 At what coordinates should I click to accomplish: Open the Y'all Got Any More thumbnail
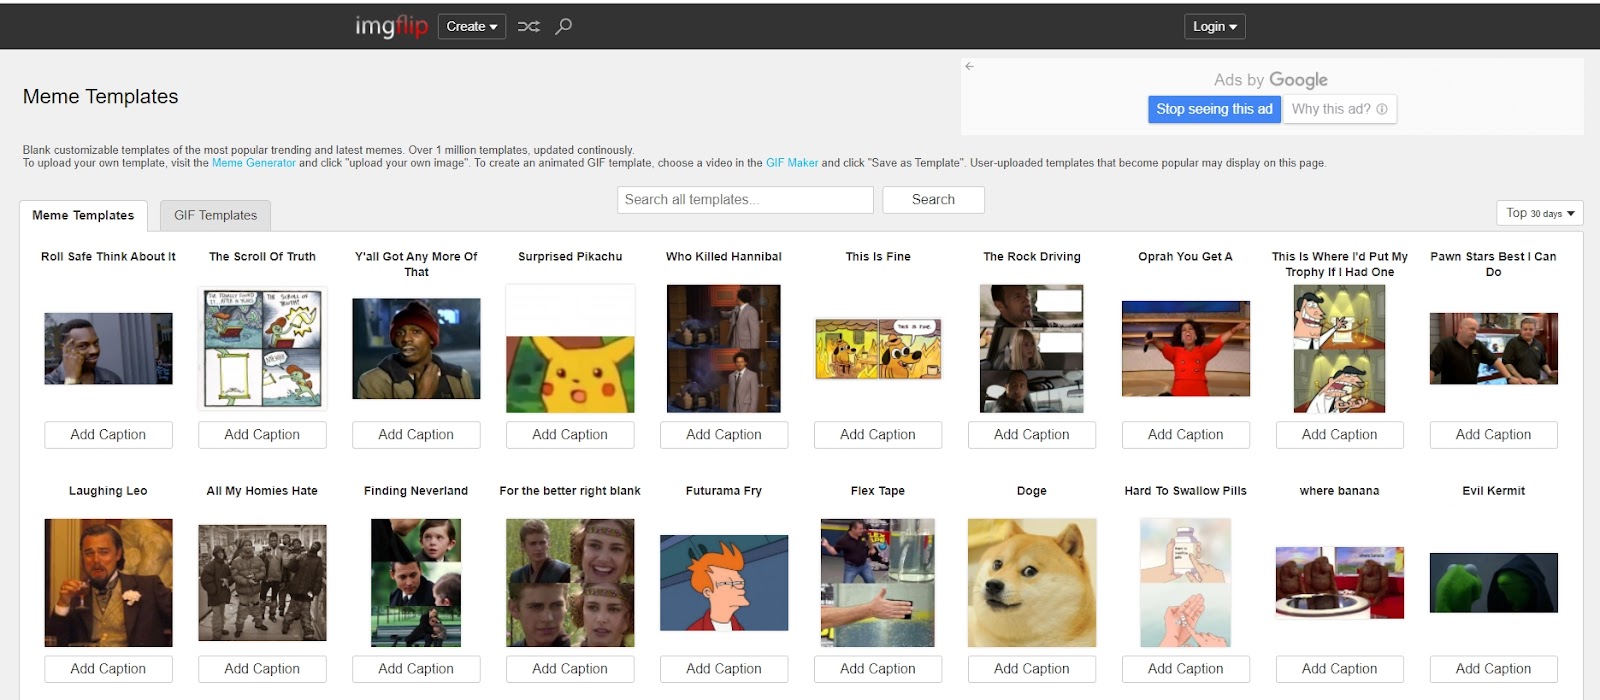tap(416, 348)
